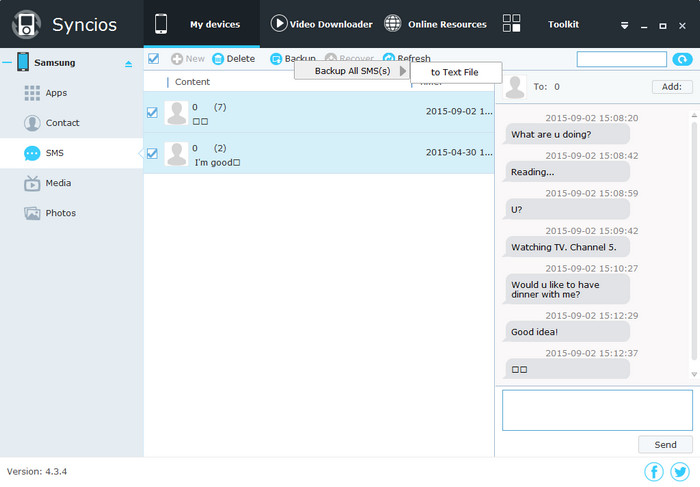Viewport: 700px width, 487px height.
Task: Click the Online Resources globe icon
Action: coord(392,23)
